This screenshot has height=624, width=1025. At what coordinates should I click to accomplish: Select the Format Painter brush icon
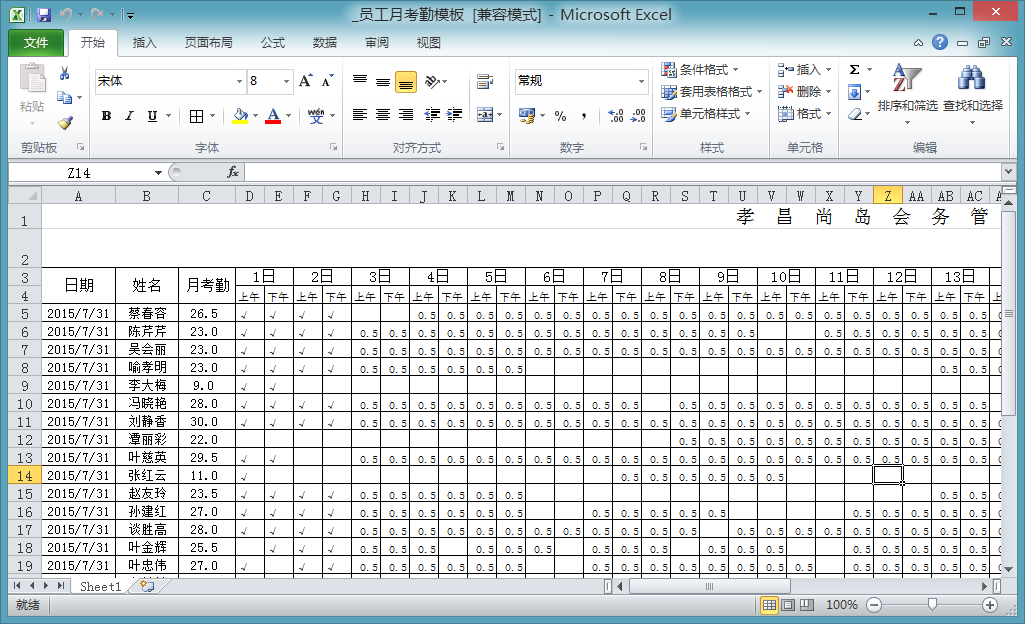pos(64,122)
